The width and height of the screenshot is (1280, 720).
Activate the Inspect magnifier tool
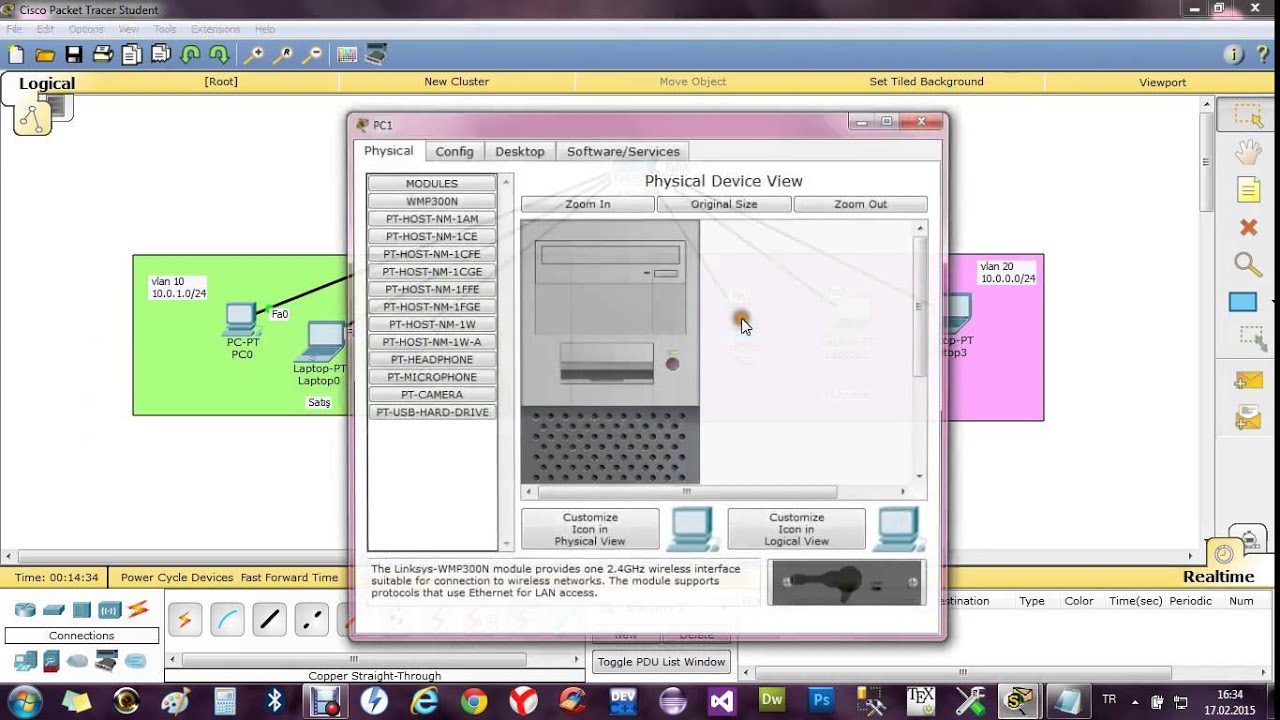pos(1248,265)
